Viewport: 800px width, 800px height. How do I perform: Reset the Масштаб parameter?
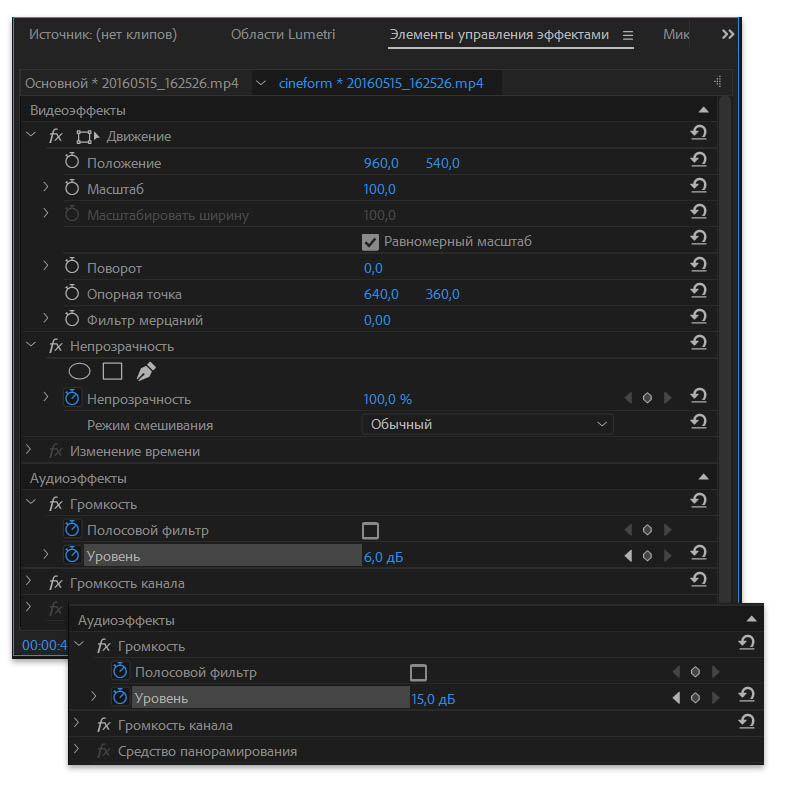pyautogui.click(x=698, y=185)
